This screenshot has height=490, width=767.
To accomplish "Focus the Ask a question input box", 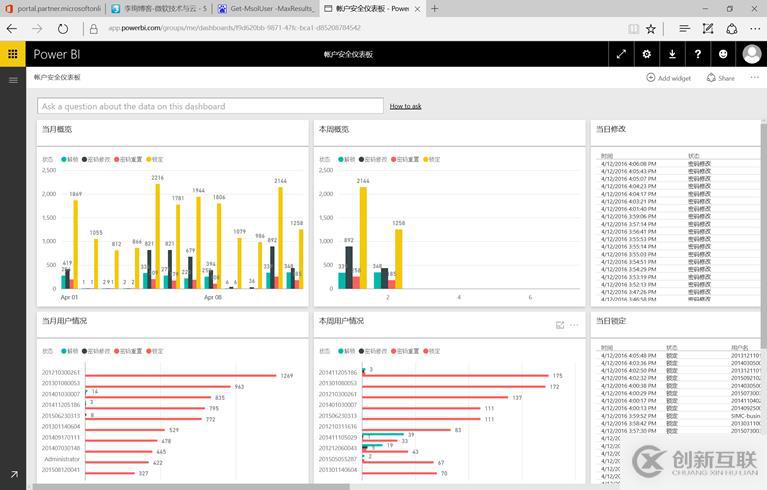I will [x=210, y=106].
